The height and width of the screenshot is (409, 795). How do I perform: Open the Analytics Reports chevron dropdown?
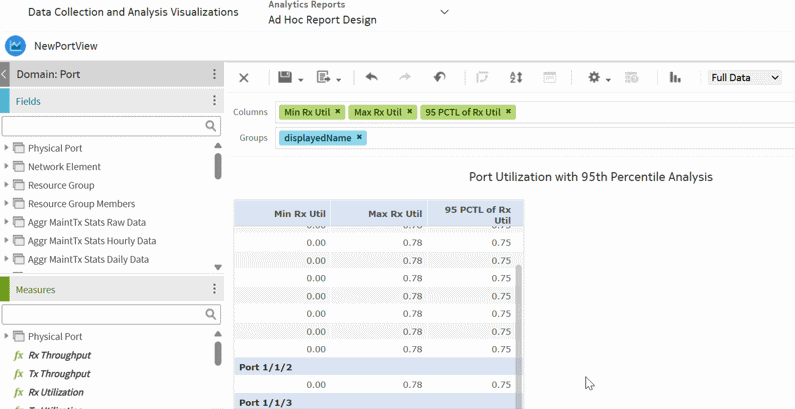click(445, 12)
